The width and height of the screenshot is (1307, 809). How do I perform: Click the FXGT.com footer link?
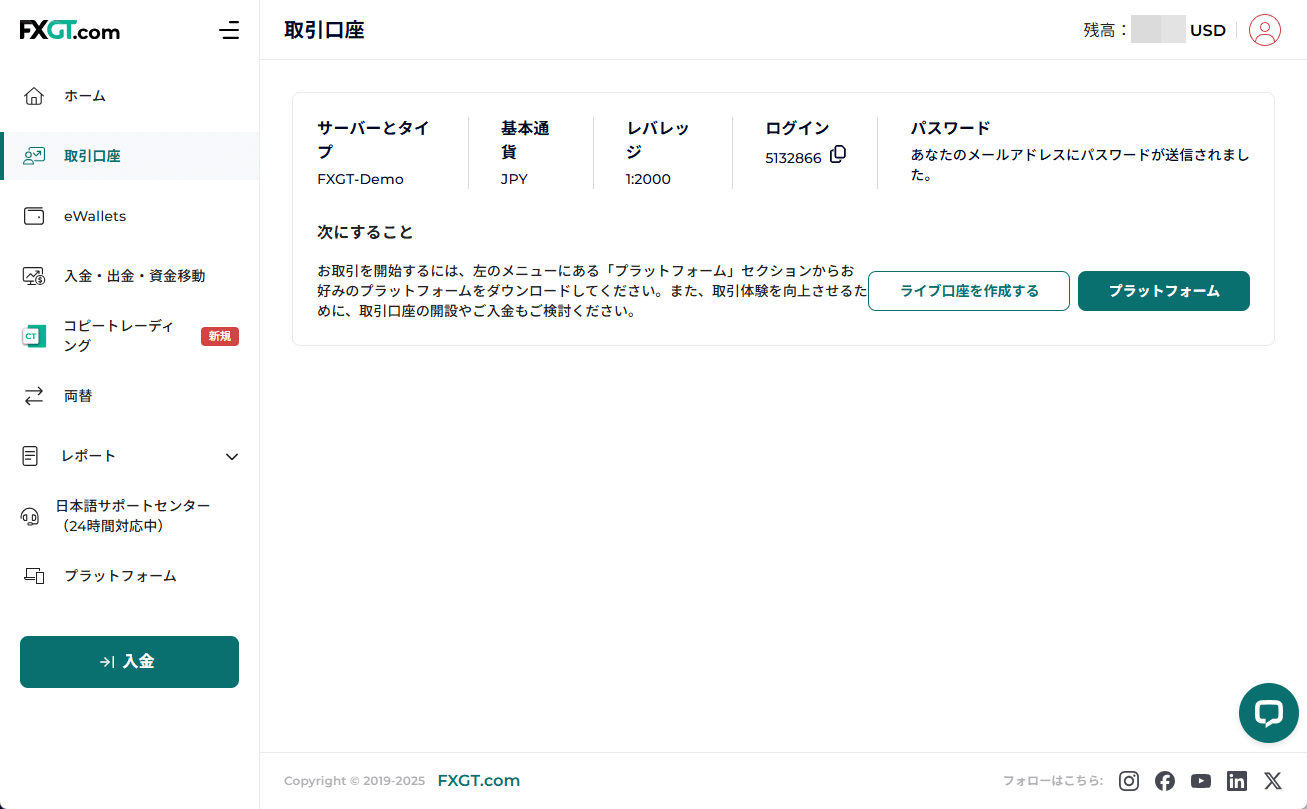point(478,781)
